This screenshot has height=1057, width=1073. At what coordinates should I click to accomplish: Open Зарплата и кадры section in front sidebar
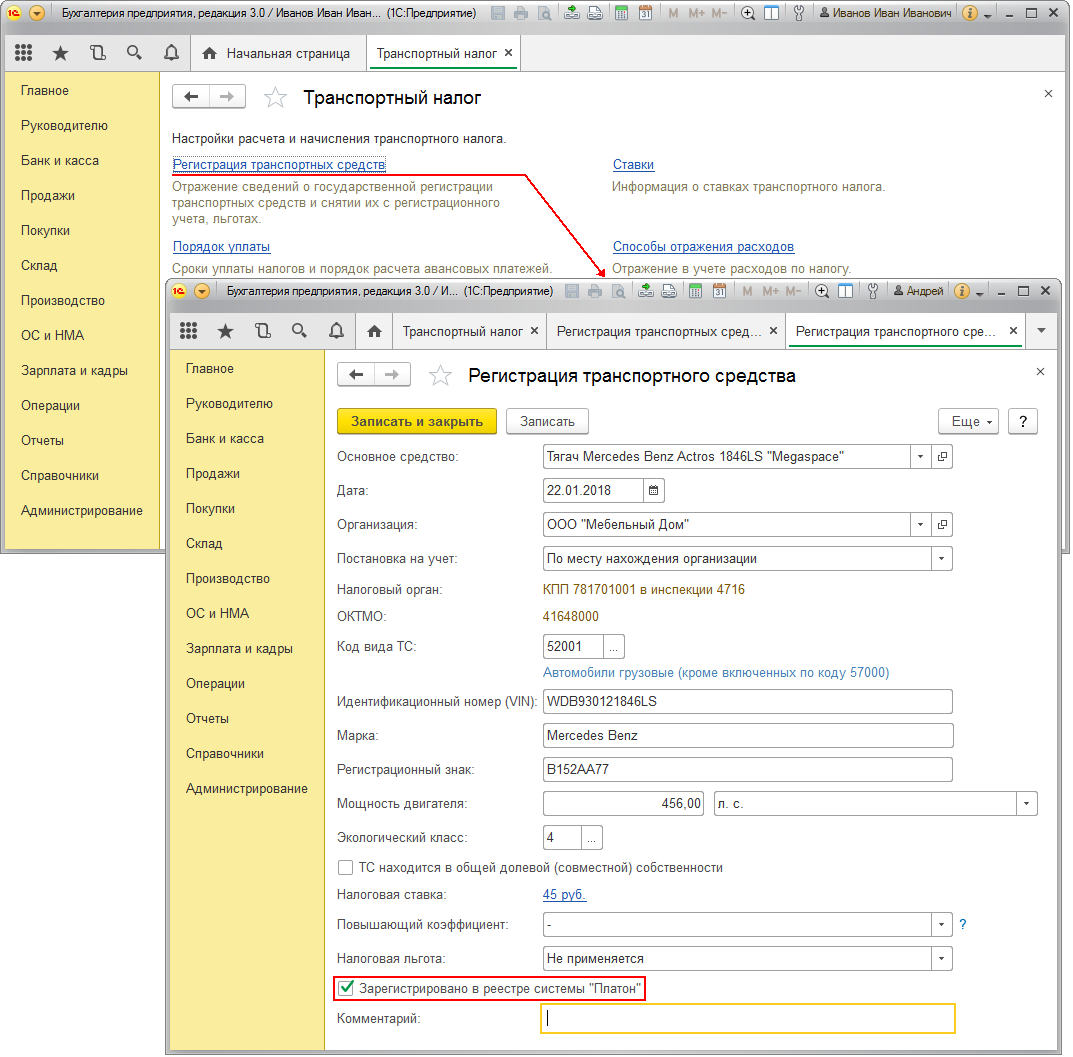pyautogui.click(x=239, y=648)
